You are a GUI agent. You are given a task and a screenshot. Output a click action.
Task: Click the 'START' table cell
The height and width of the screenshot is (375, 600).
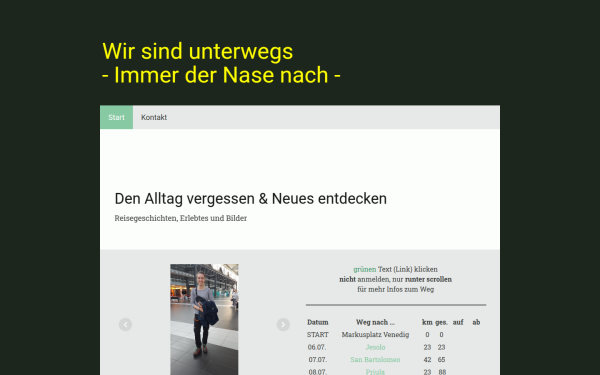318,335
